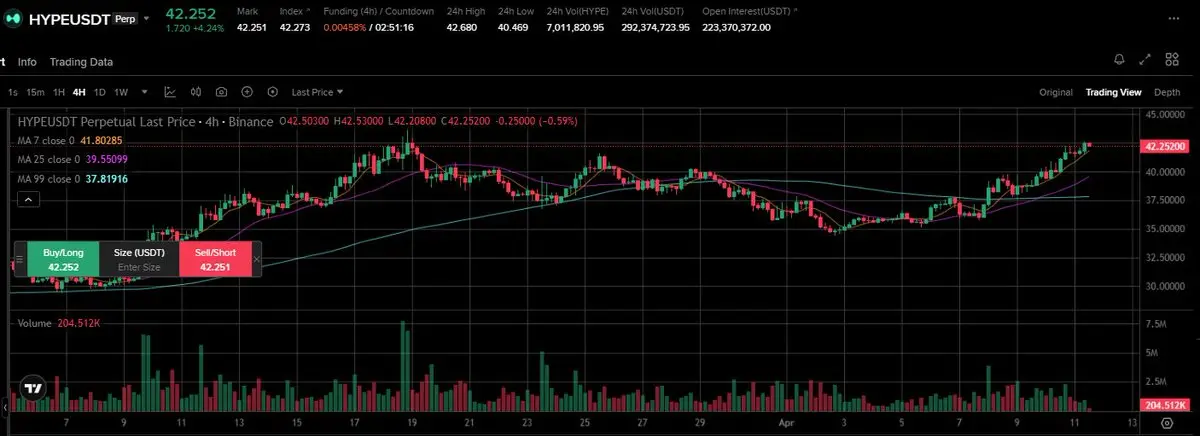Grab the quick-order panel handle icon
Screen dimensions: 1200x436
pyautogui.click(x=19, y=258)
